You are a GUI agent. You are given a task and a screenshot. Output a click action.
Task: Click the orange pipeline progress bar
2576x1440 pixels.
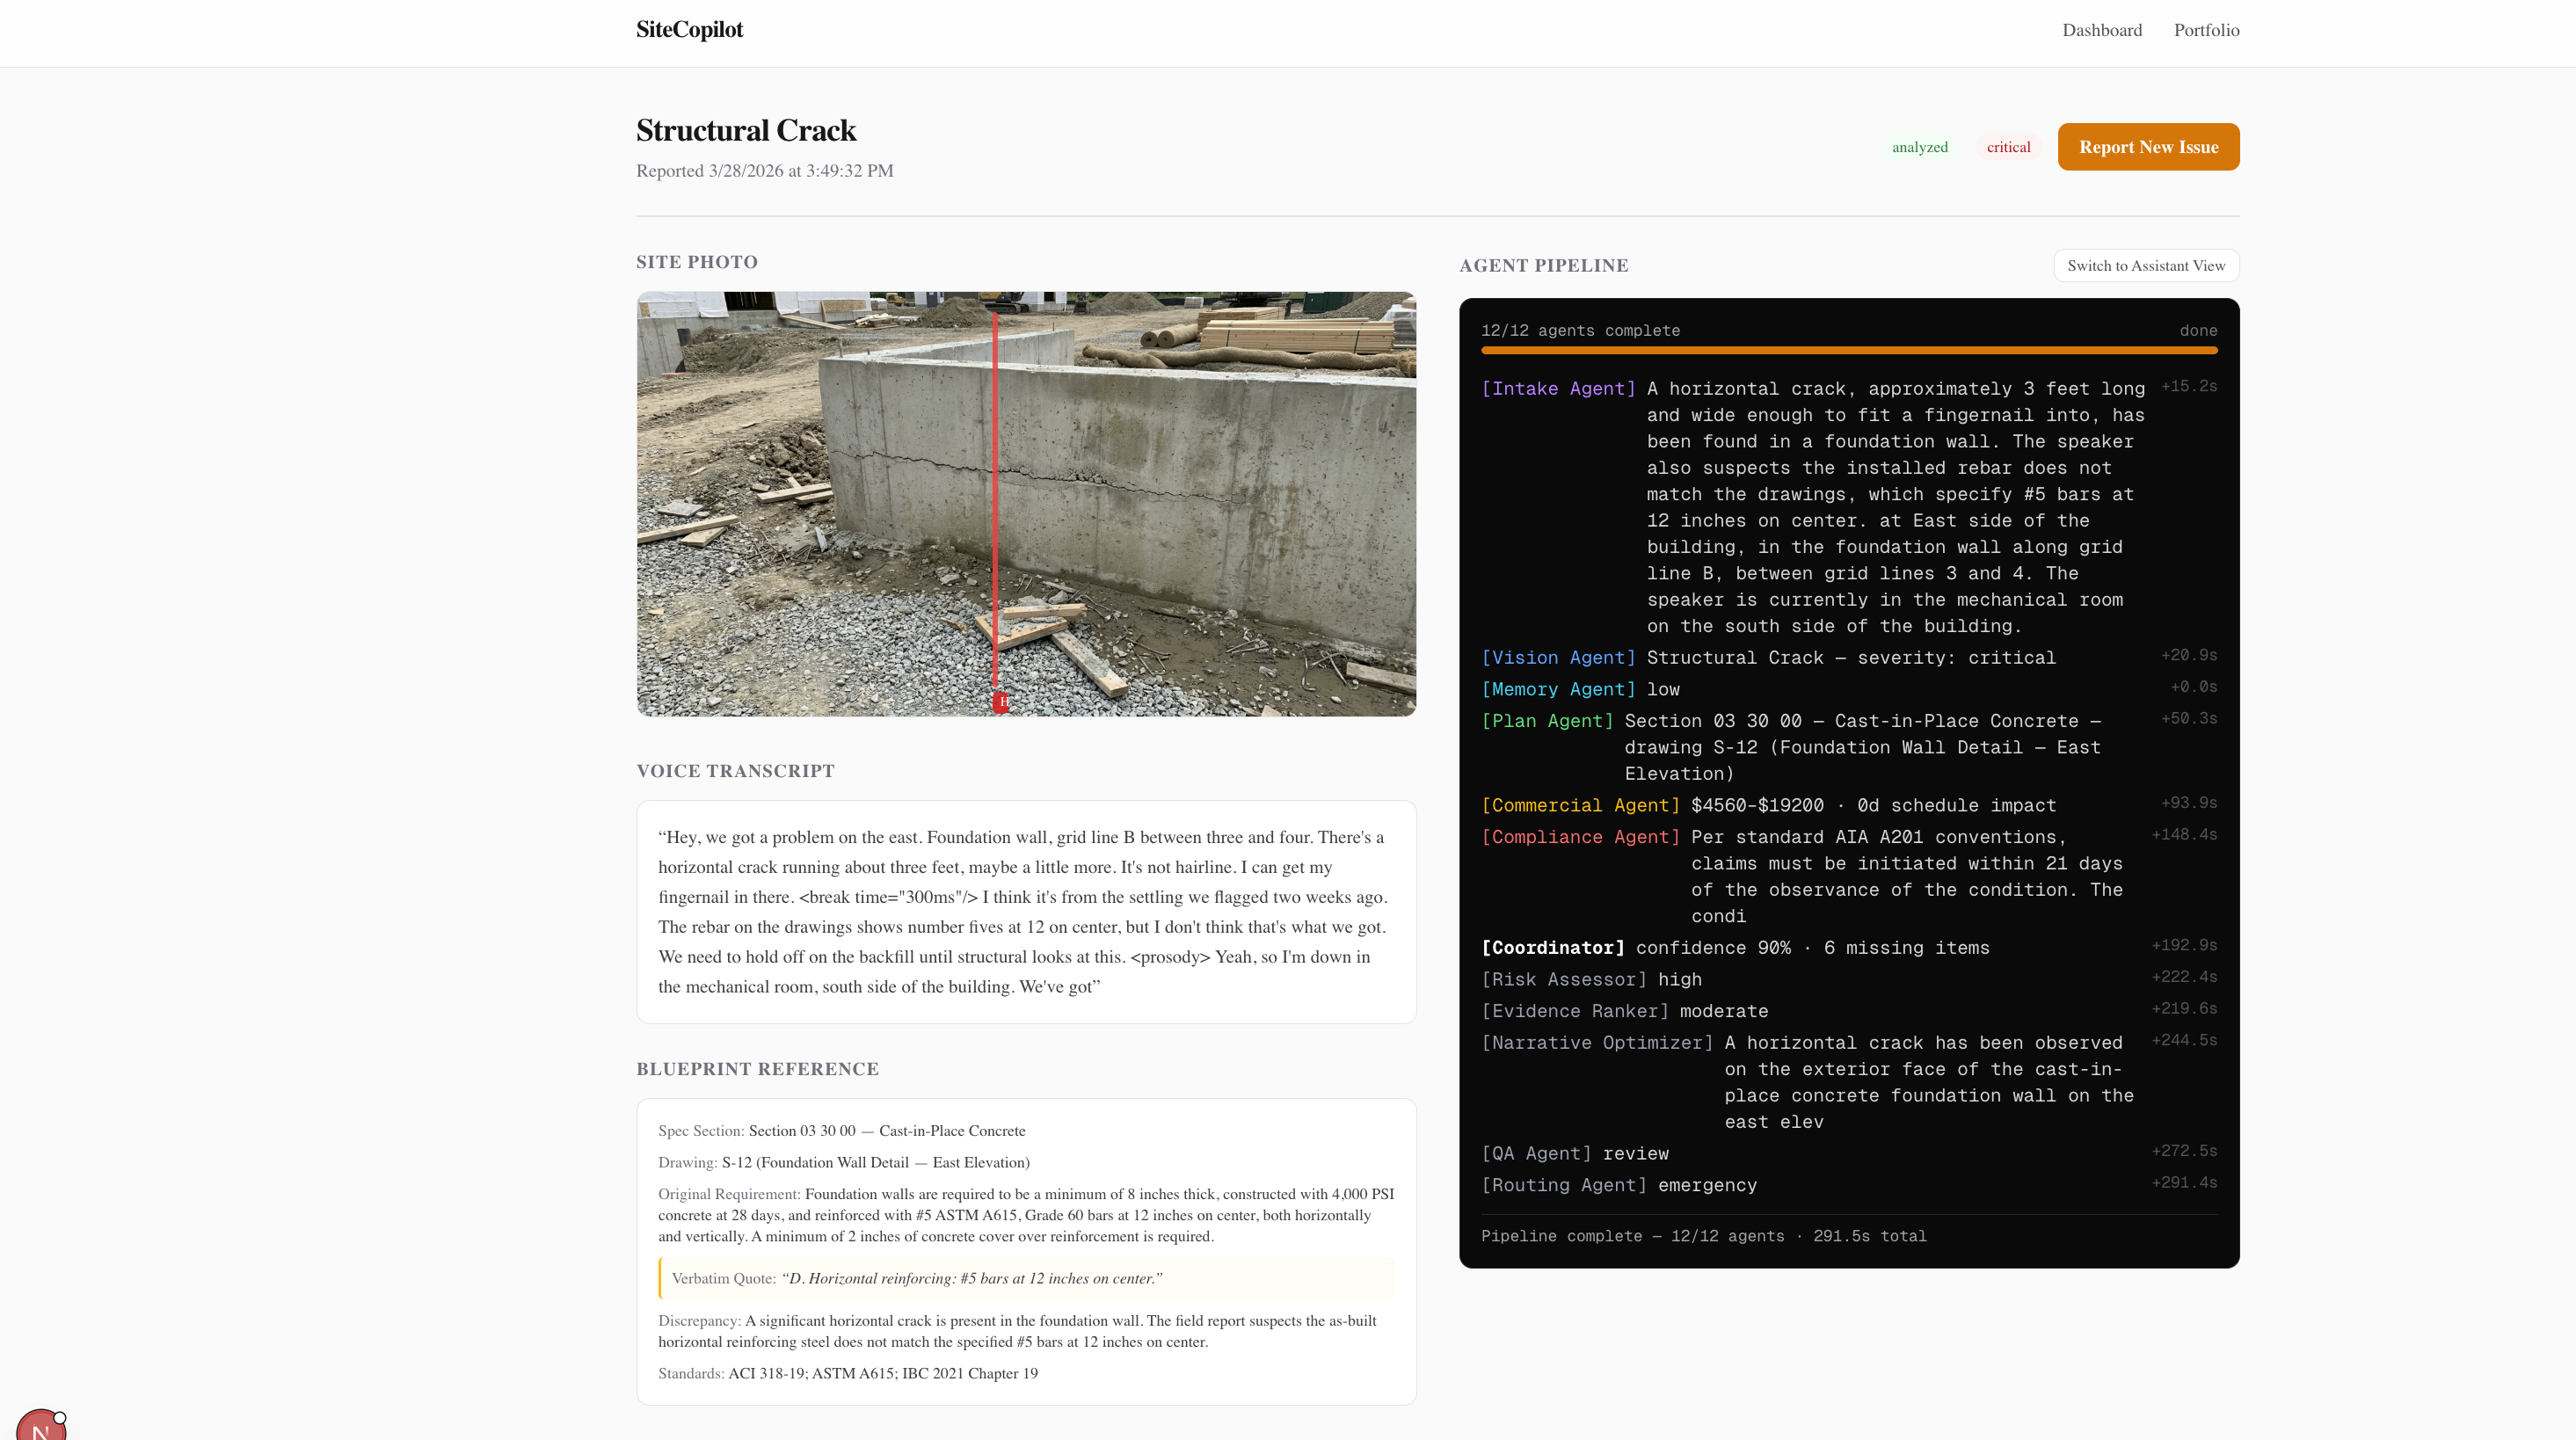[1848, 351]
